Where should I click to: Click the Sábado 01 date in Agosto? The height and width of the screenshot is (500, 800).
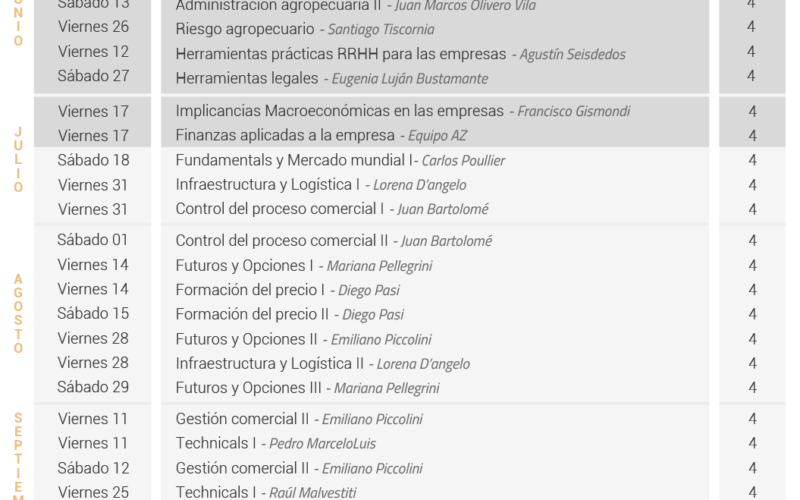coord(92,240)
